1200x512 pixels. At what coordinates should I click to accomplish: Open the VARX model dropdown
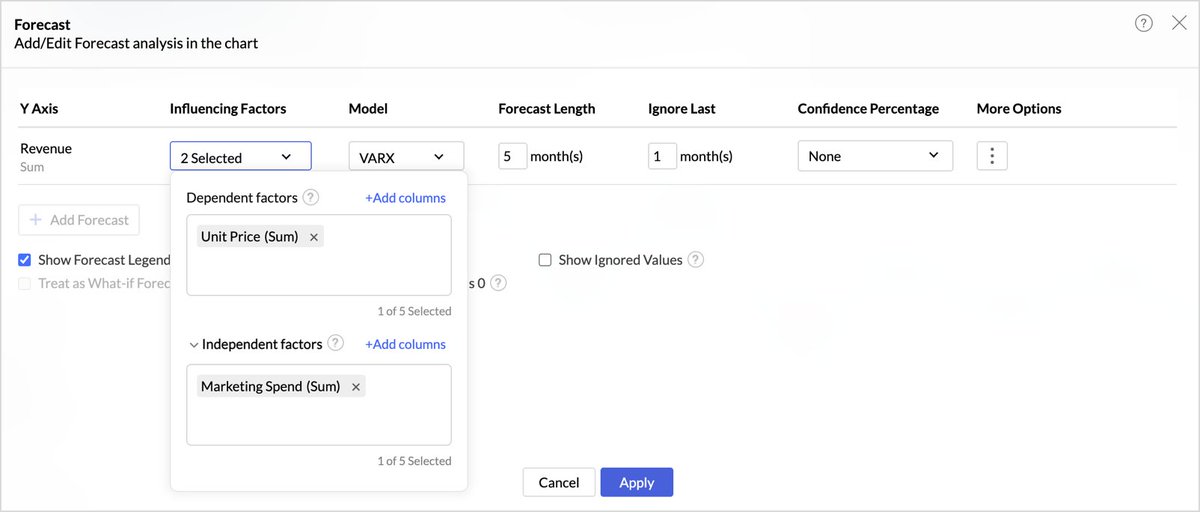[x=406, y=156]
